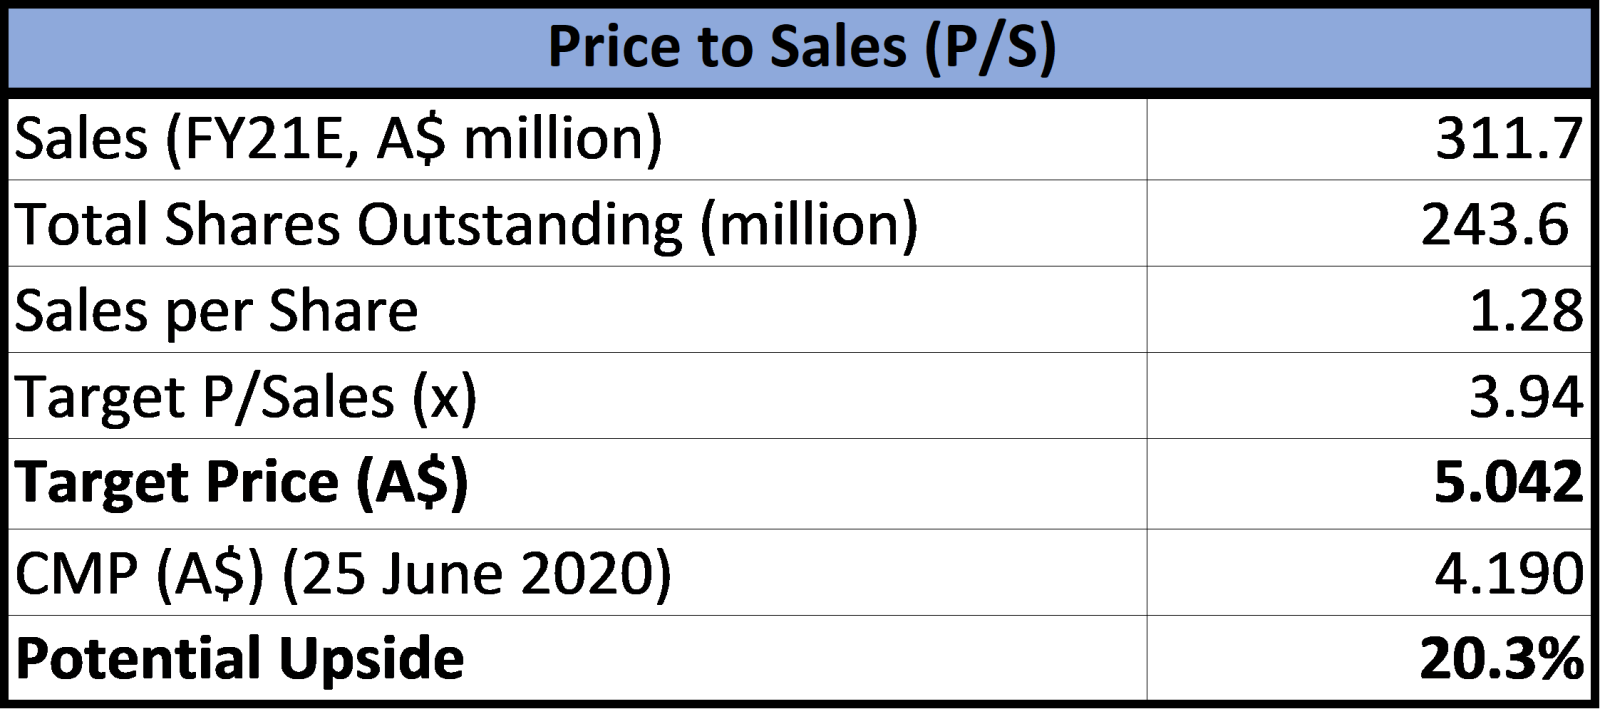Screen dimensions: 1600x709
Task: Click the word Upside in the last row
Action: click(x=371, y=660)
